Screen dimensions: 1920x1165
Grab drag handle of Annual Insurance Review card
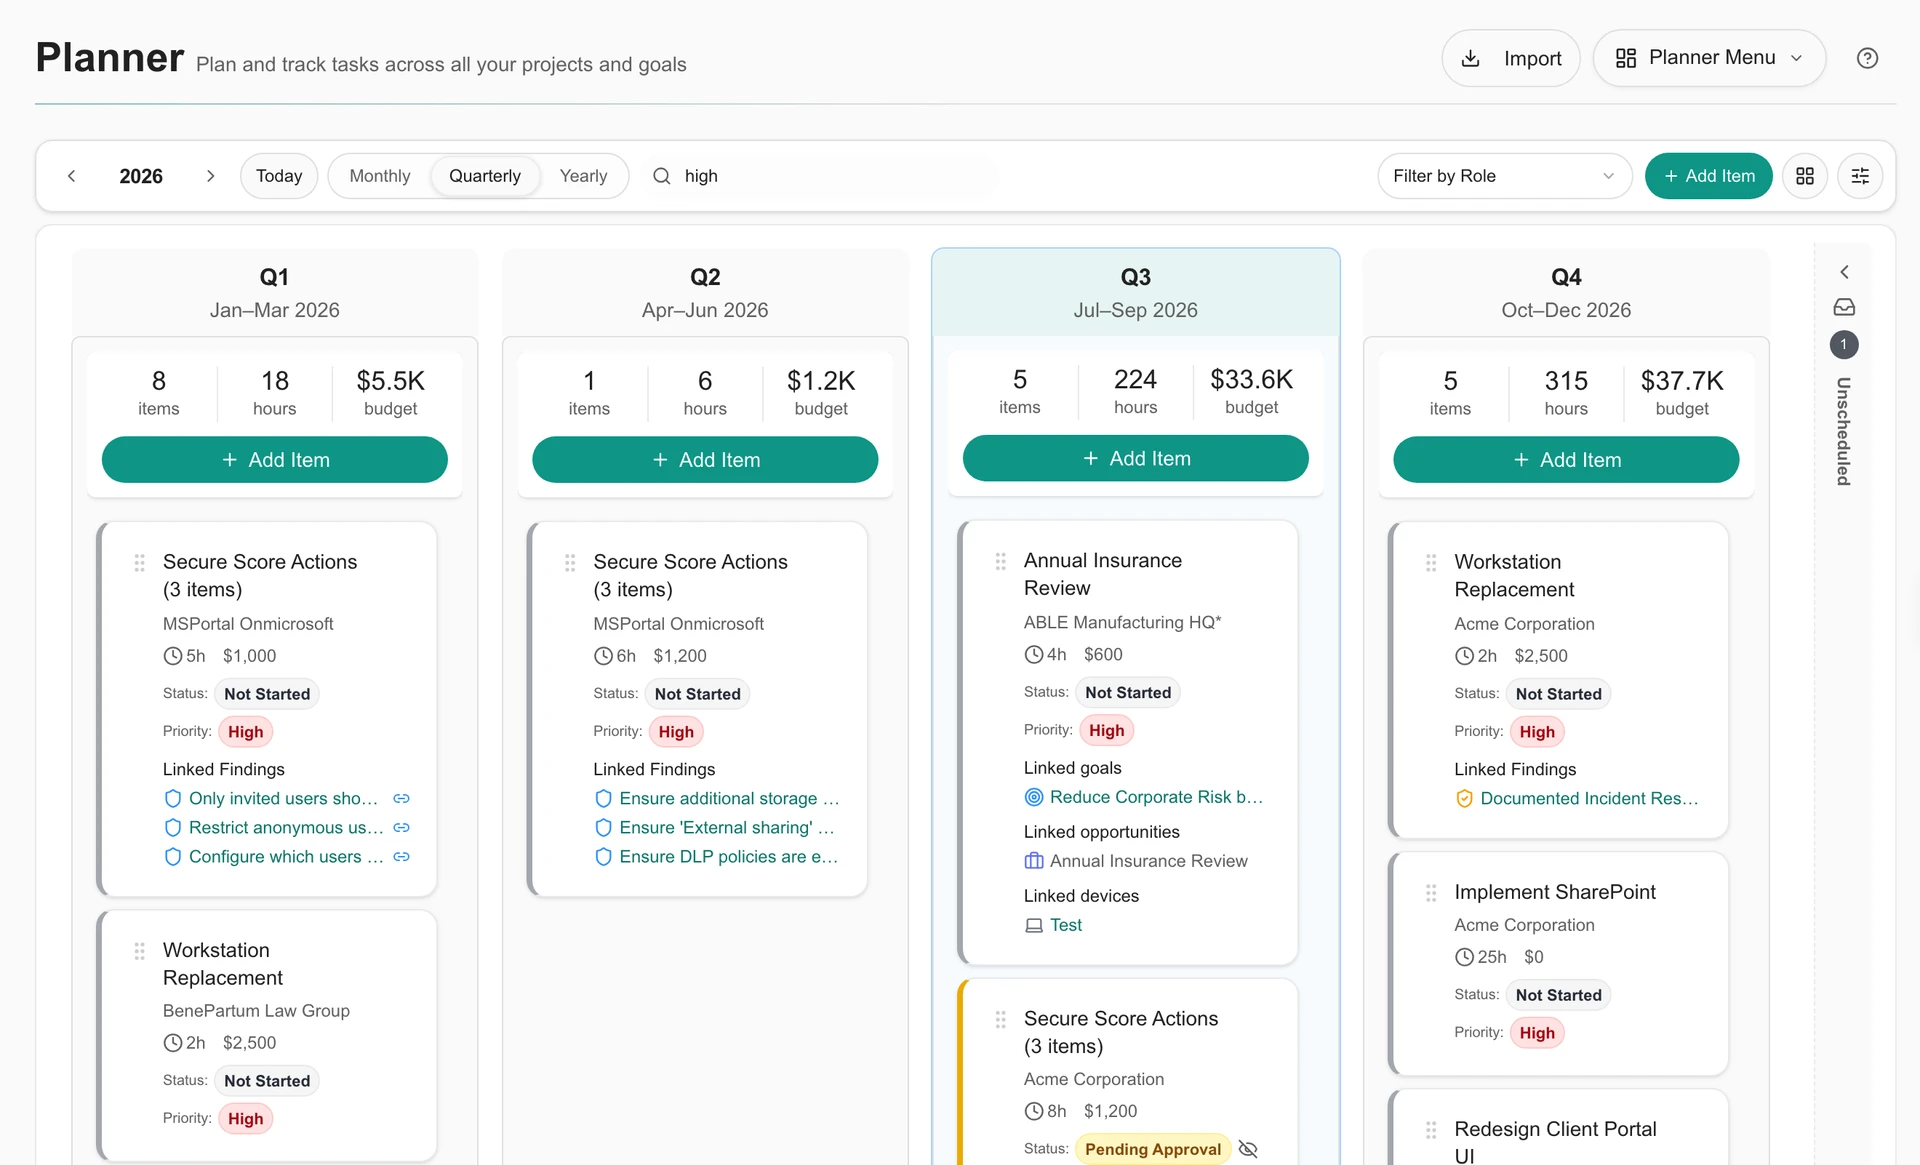(1000, 562)
